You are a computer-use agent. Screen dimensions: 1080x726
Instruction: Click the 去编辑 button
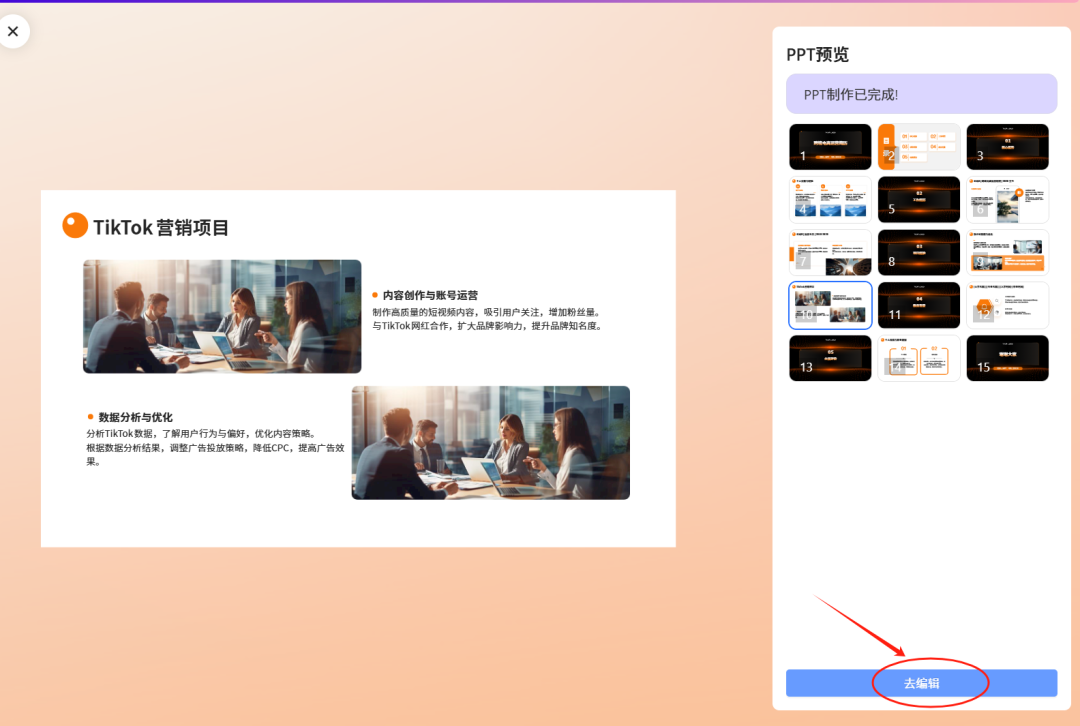tap(921, 683)
